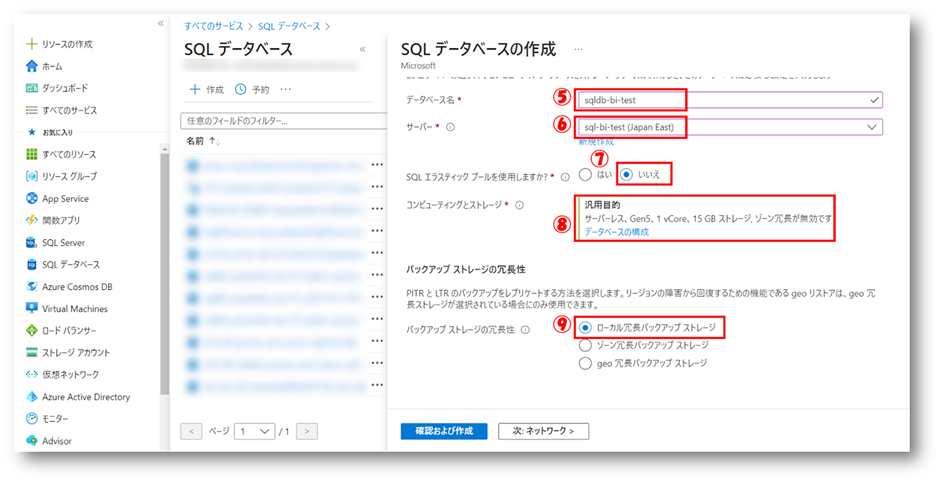The width and height of the screenshot is (941, 483).
Task: Click the 次: ネットワーク > button
Action: point(543,431)
